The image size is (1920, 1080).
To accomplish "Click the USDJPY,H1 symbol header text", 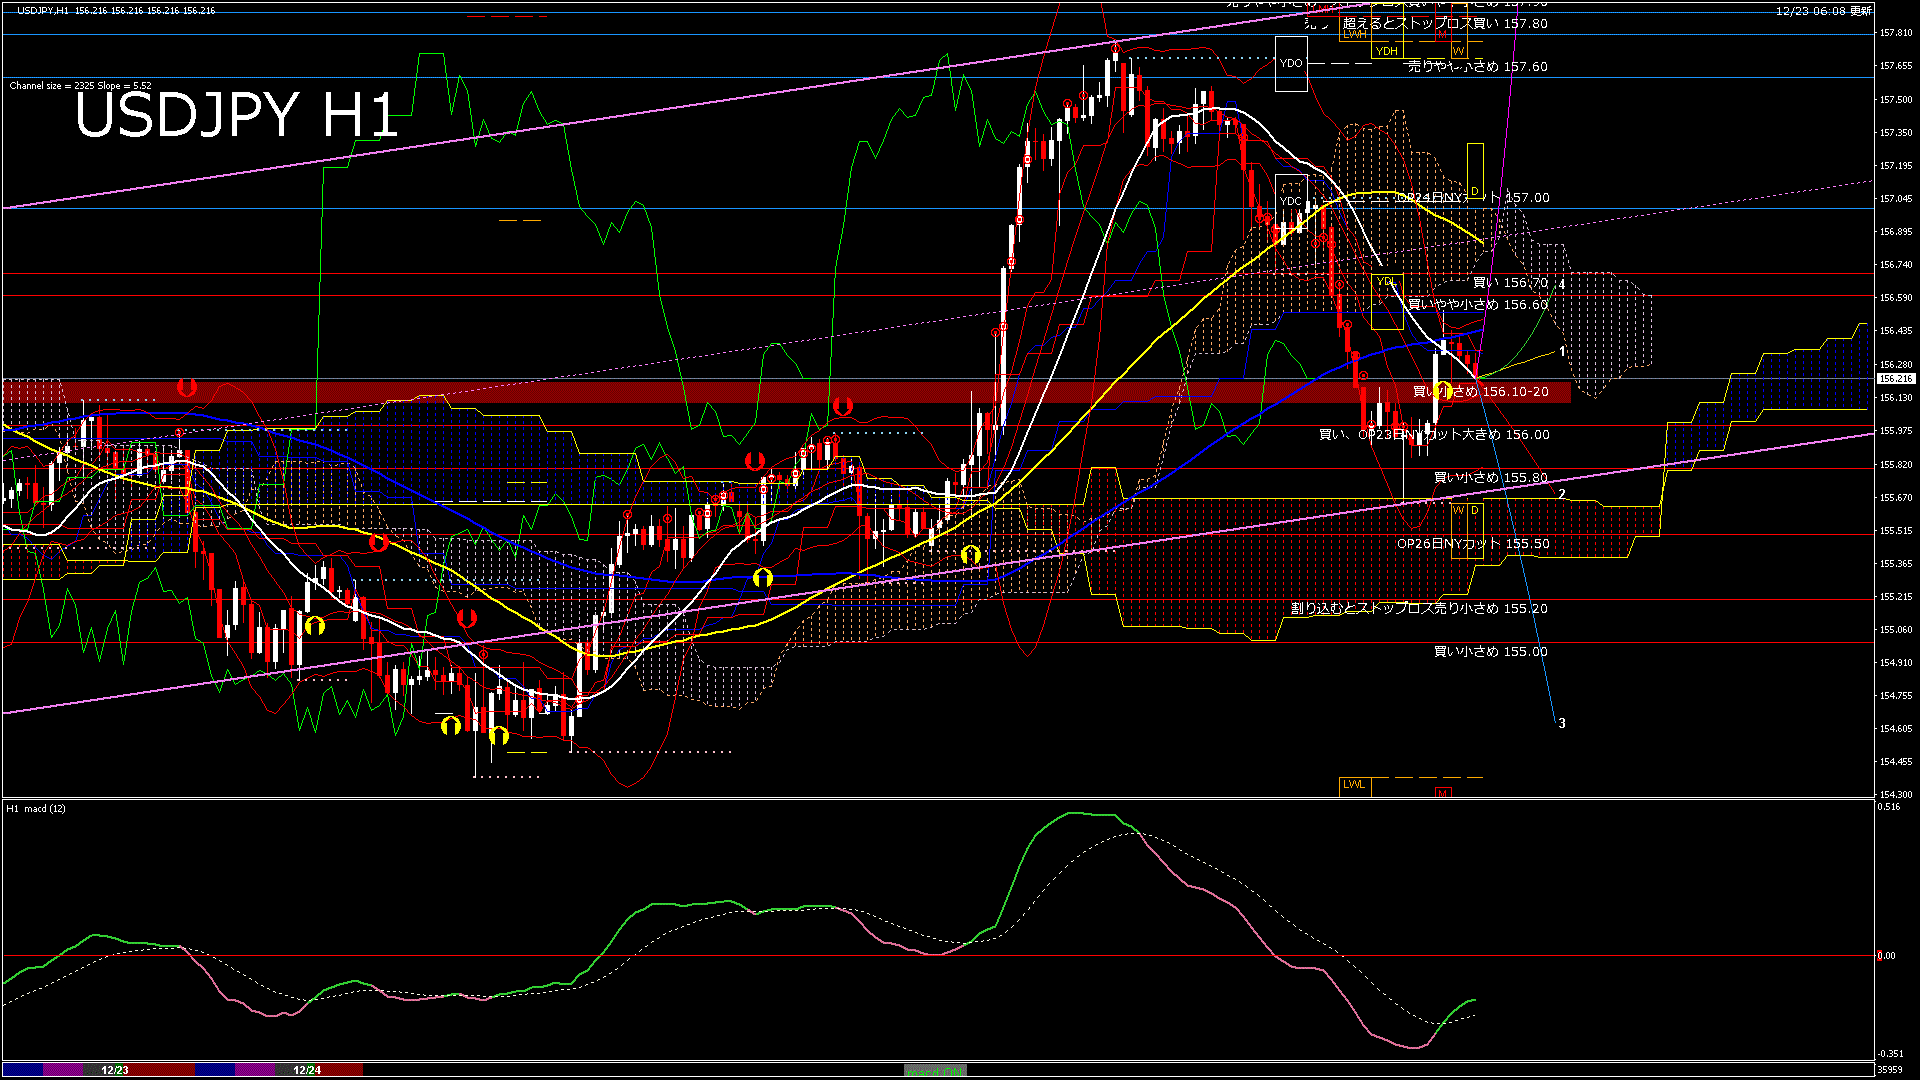I will tap(43, 10).
